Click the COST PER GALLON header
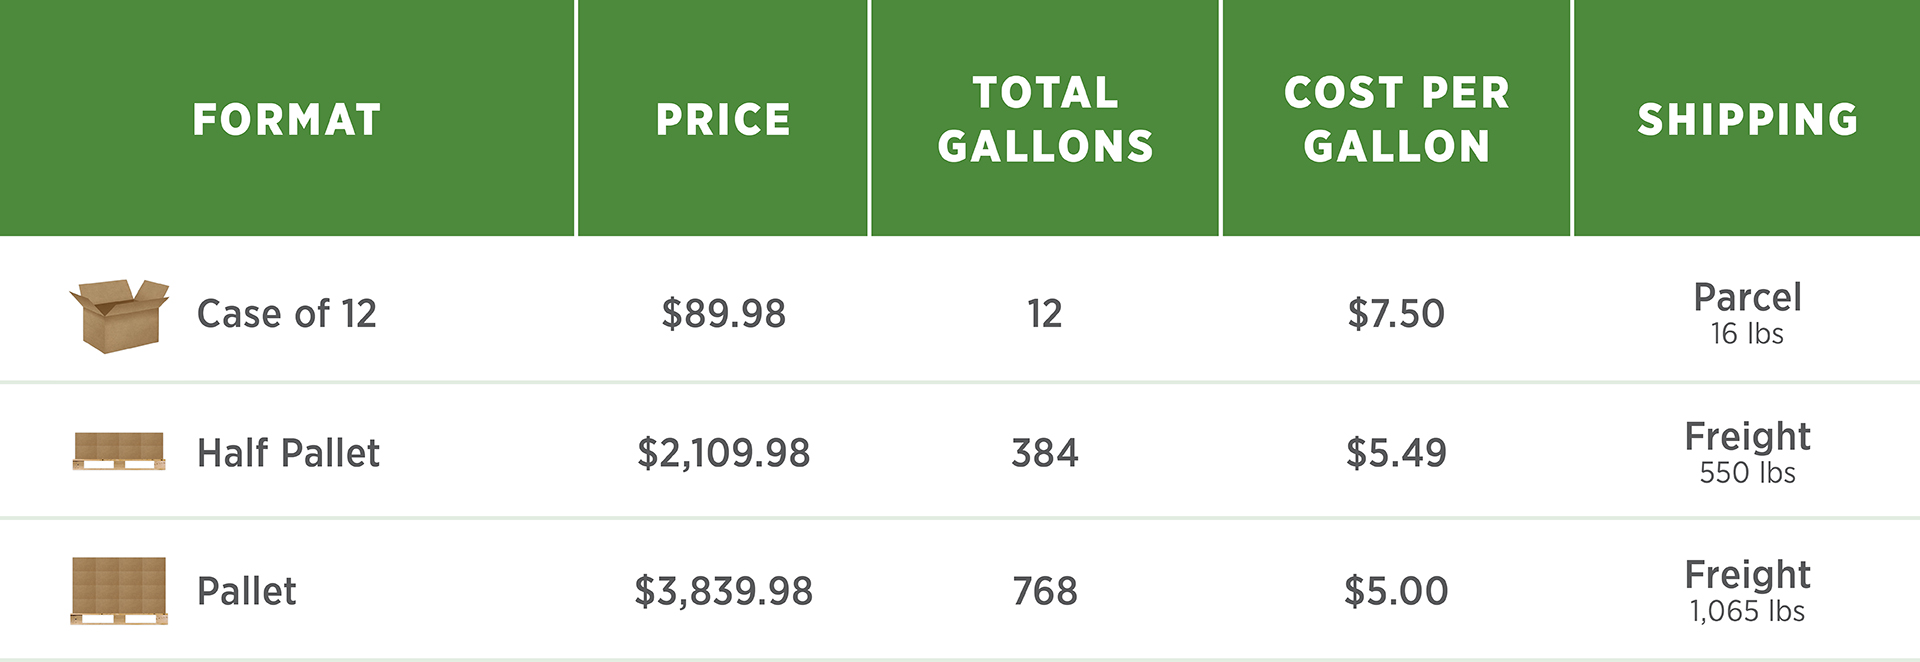The width and height of the screenshot is (1920, 662). tap(1397, 119)
